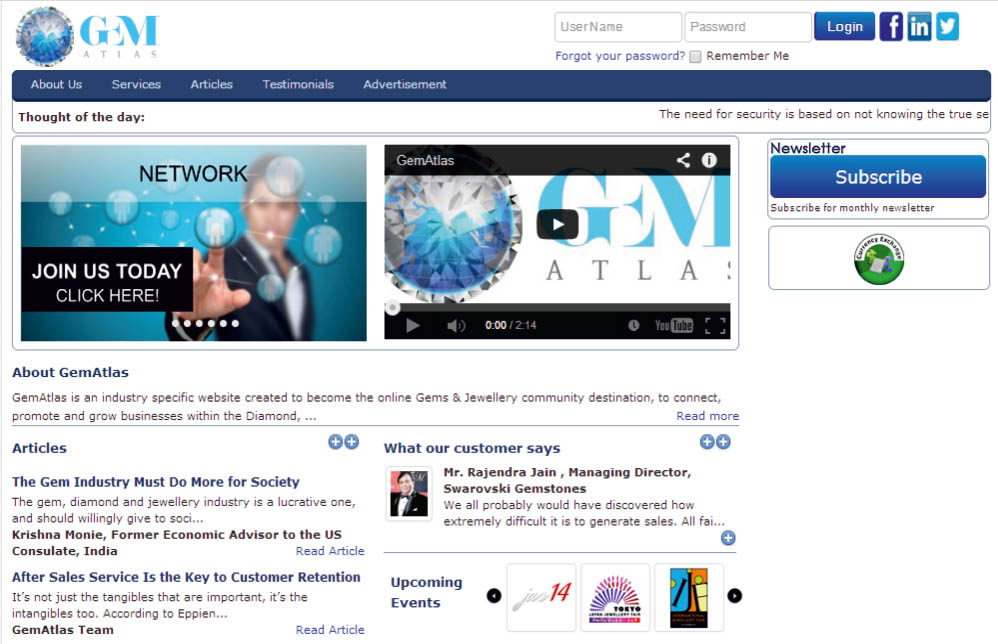Open the Facebook page icon

coord(891,26)
